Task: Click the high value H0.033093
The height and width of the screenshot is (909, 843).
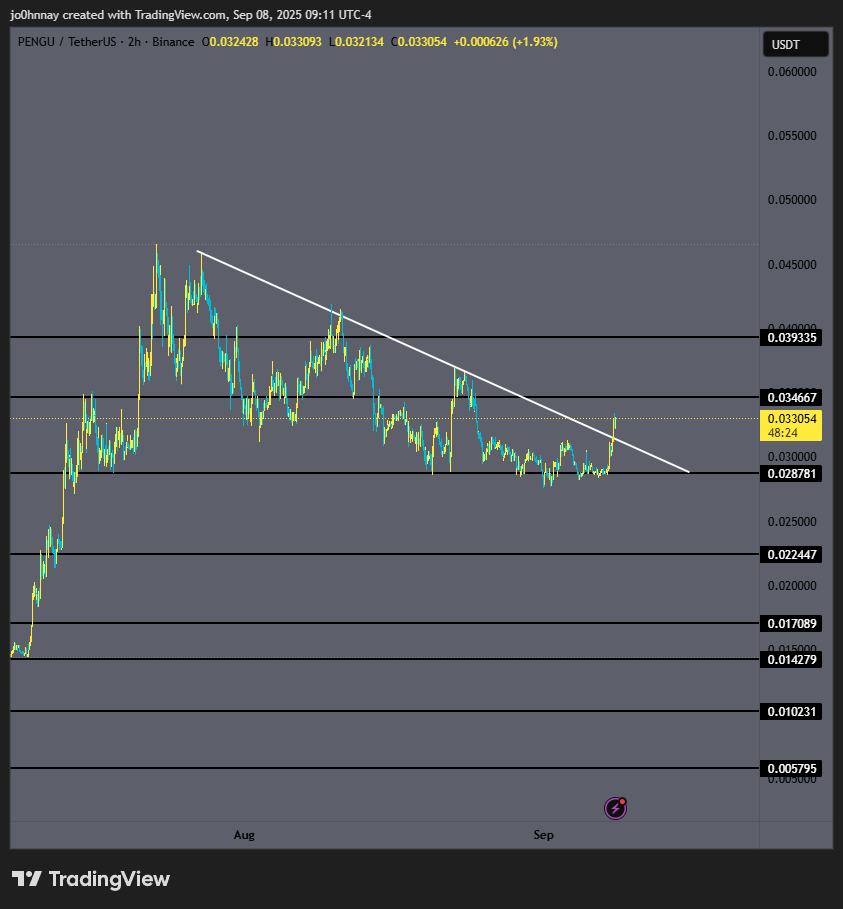Action: click(x=293, y=42)
